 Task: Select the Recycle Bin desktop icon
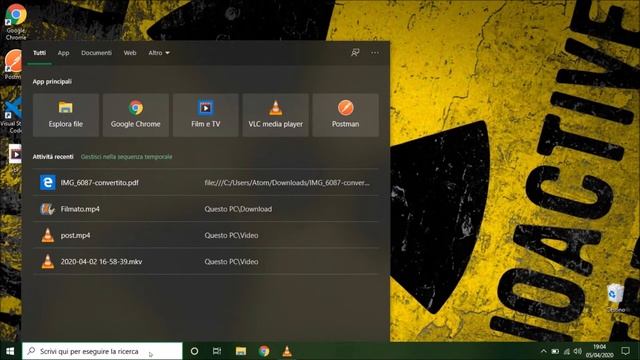(x=615, y=298)
